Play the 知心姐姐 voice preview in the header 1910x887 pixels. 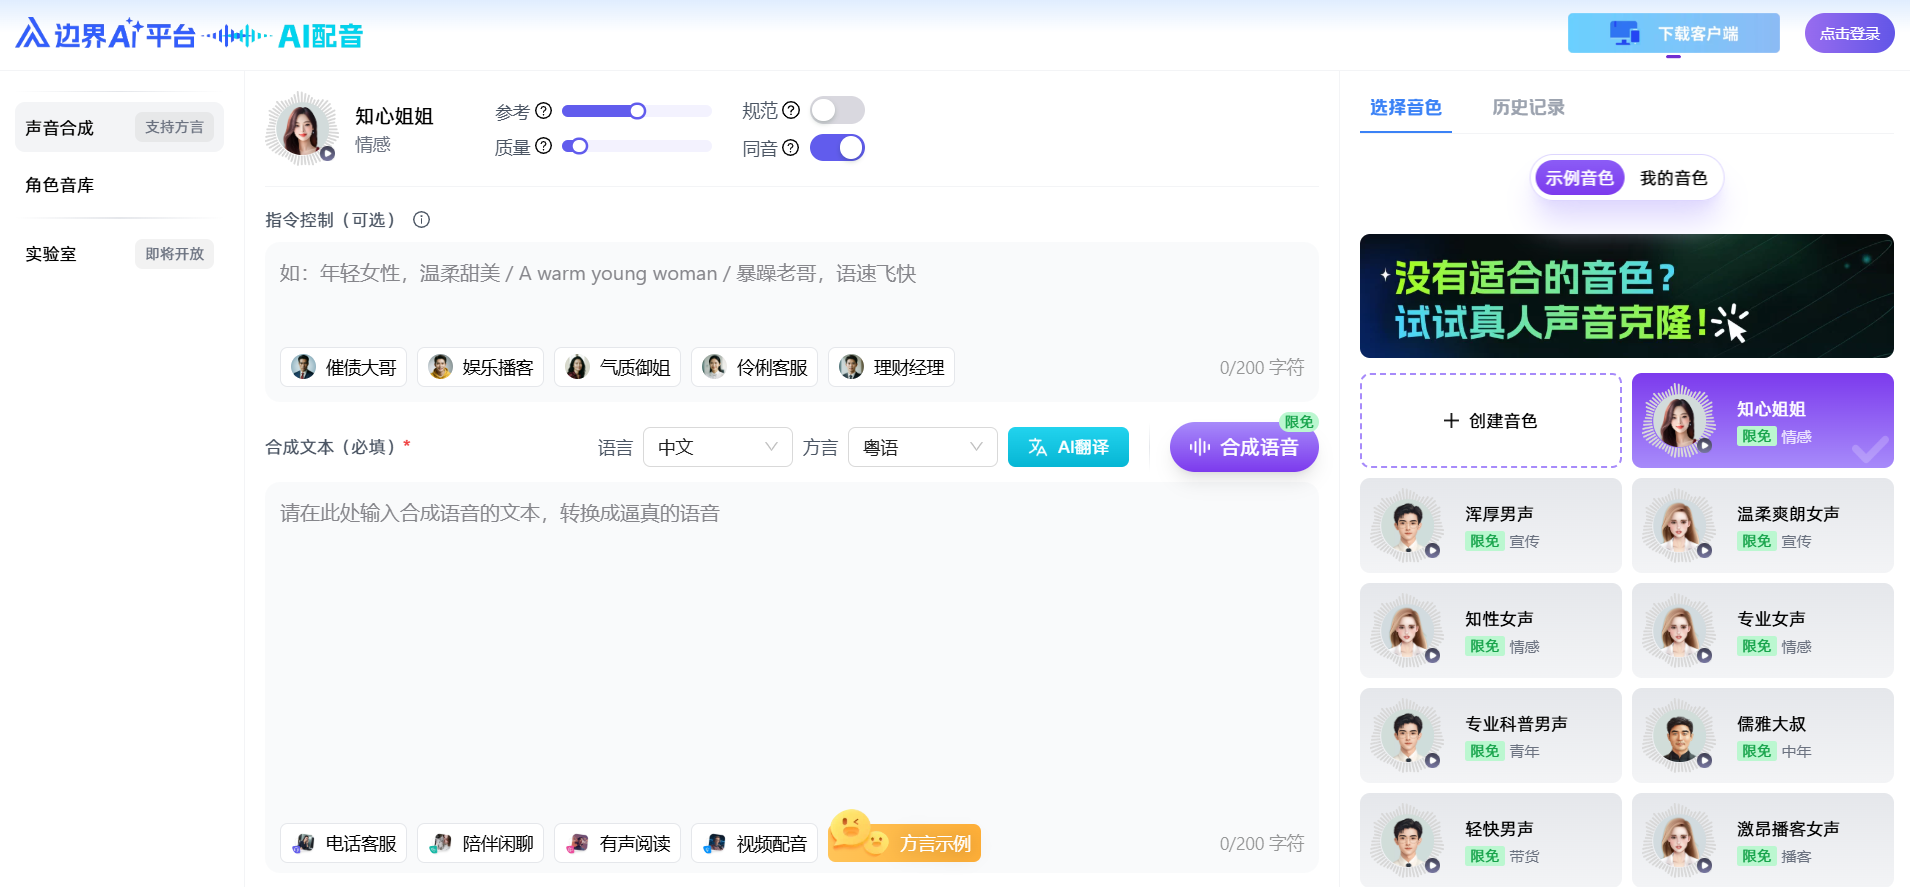tap(327, 153)
